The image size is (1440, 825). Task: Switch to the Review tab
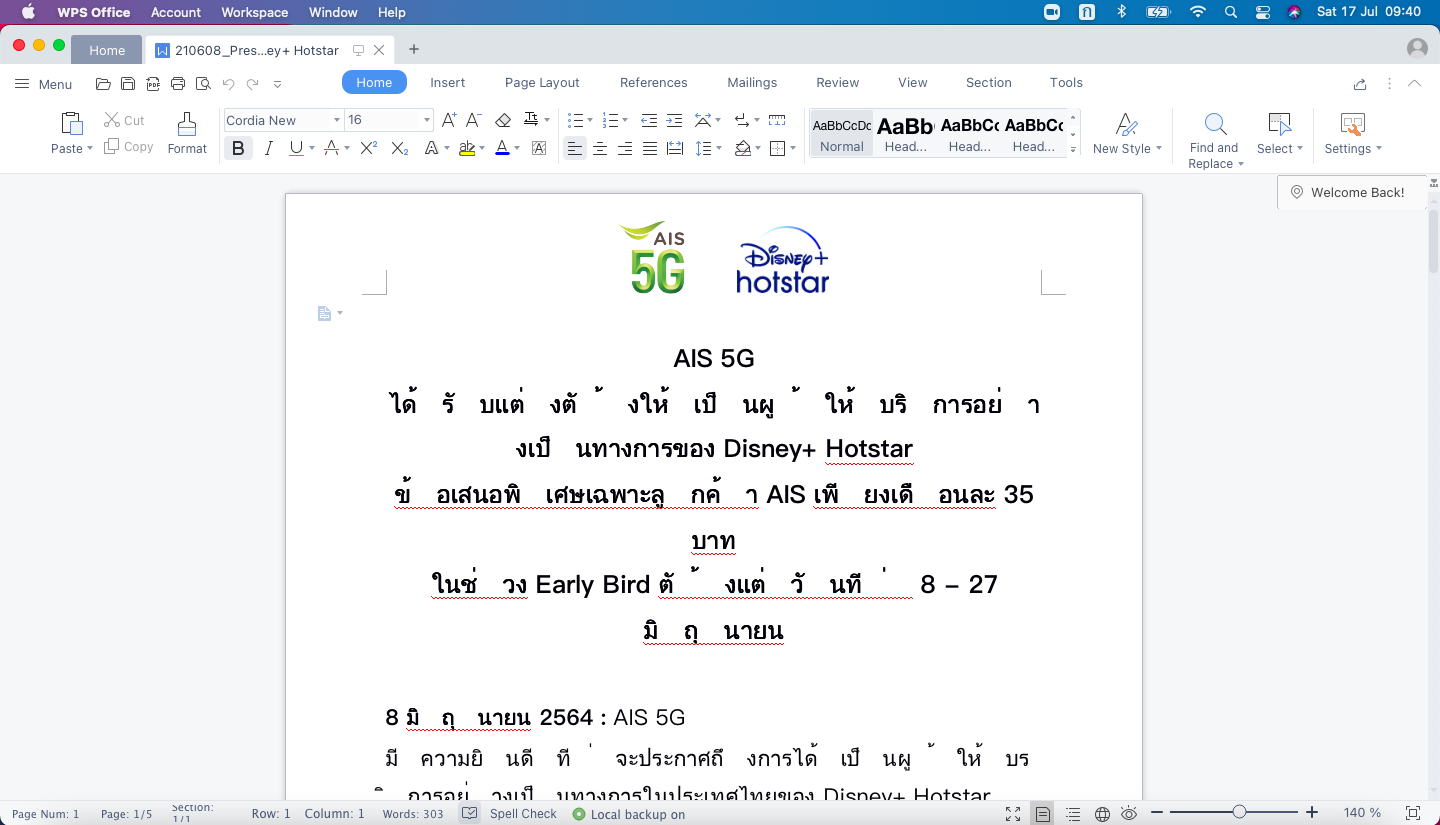coord(837,82)
